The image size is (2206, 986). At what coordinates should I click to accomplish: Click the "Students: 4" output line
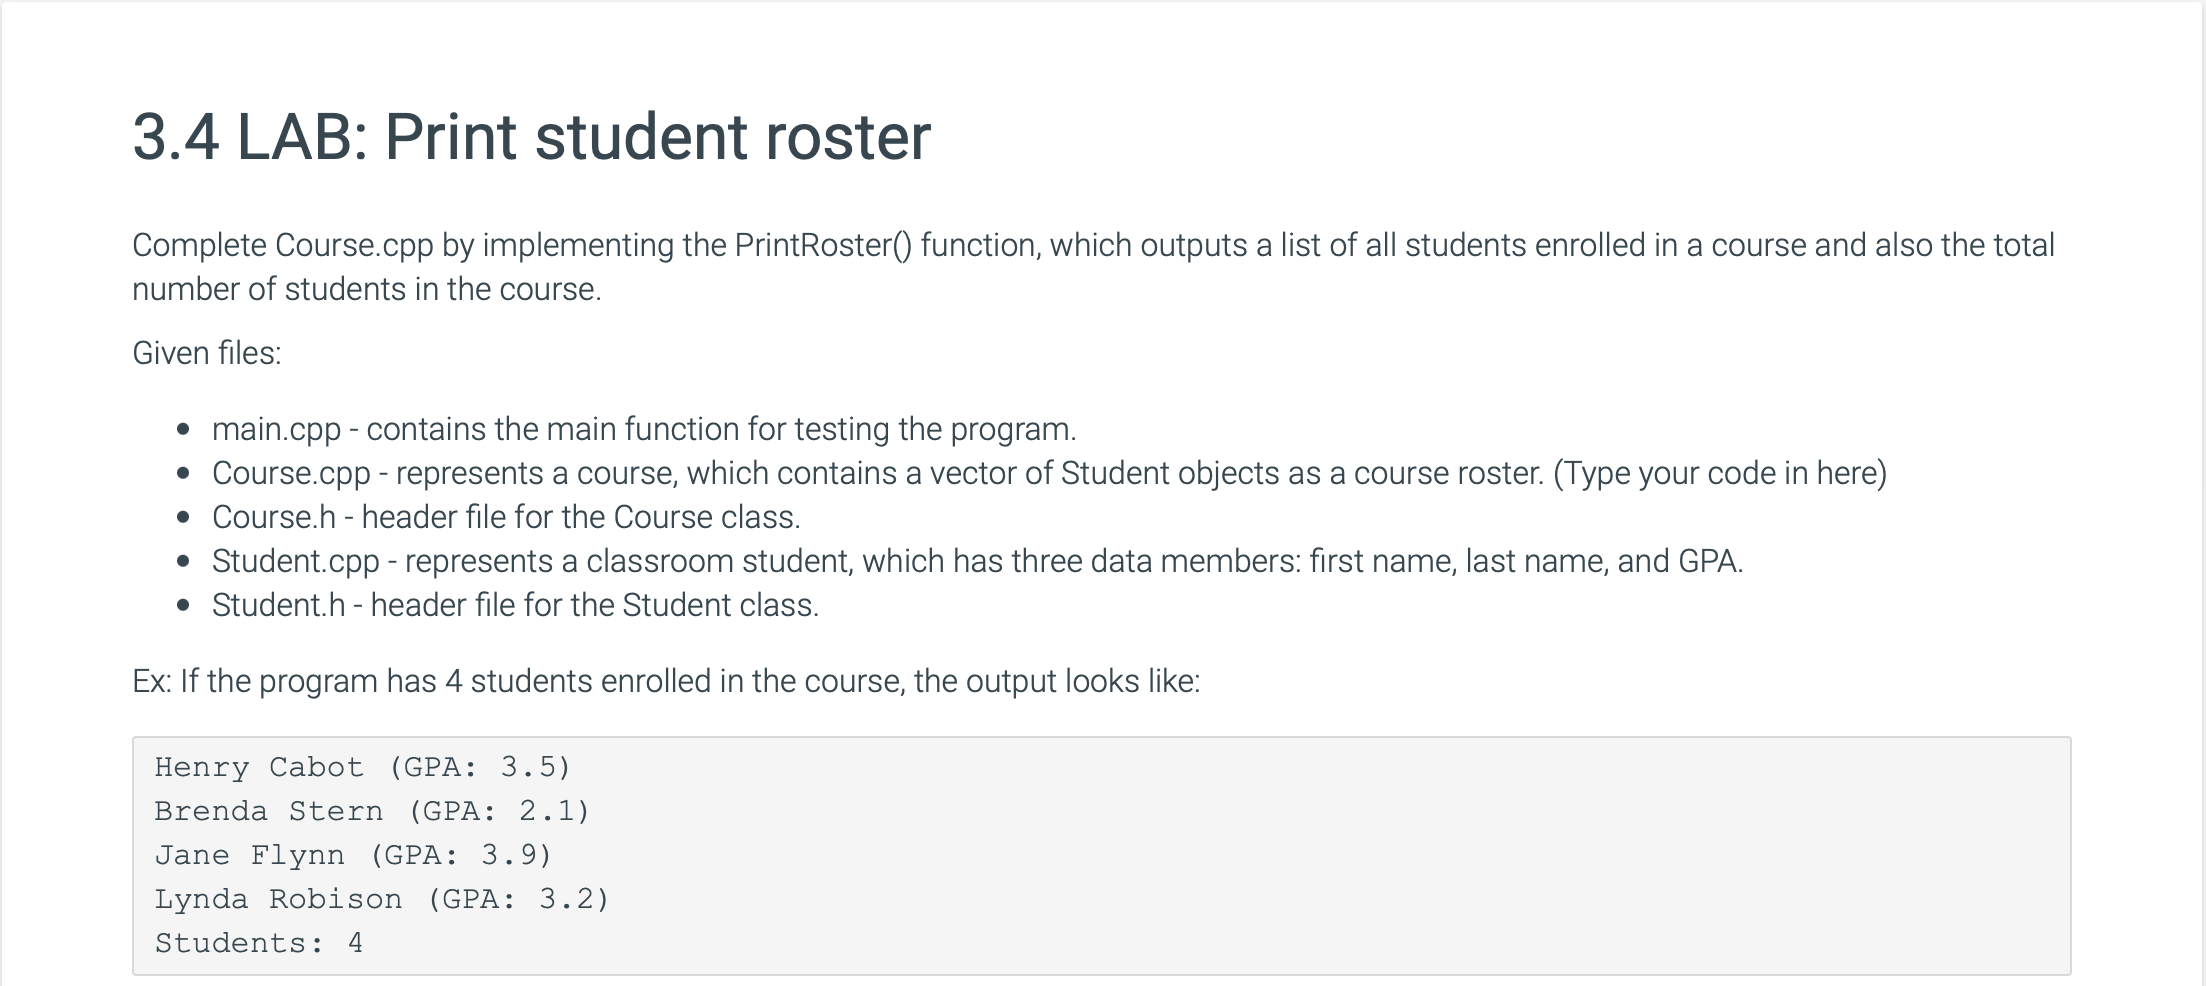258,943
